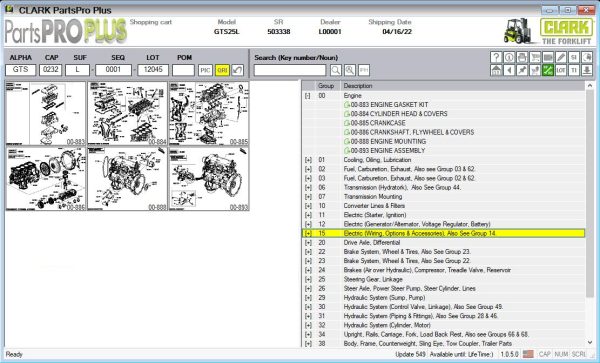This screenshot has height=363, width=600.
Task: Open thumbnail 00-888 engine mounting diagram
Action: pyautogui.click(x=127, y=179)
